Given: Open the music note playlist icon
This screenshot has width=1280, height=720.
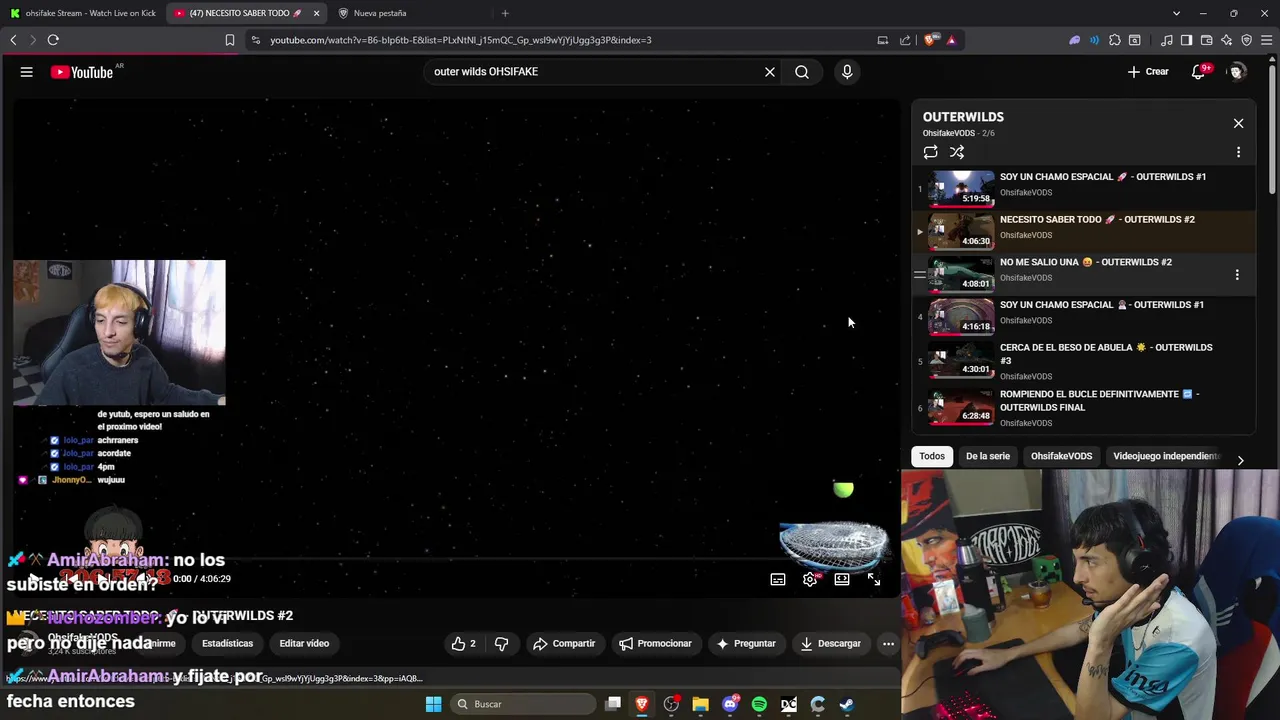Looking at the screenshot, I should point(1167,40).
